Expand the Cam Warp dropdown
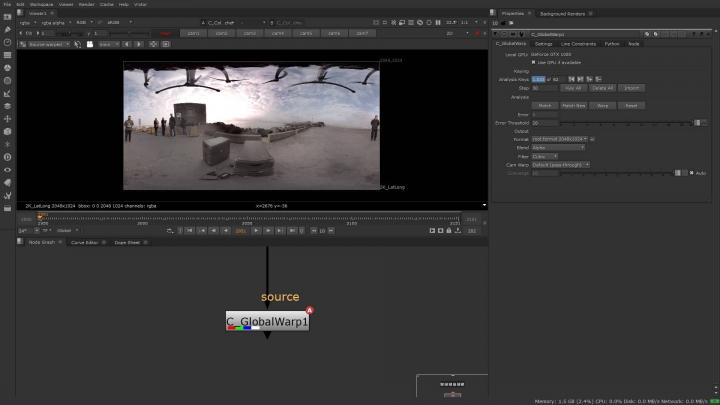The width and height of the screenshot is (720, 405). point(561,164)
